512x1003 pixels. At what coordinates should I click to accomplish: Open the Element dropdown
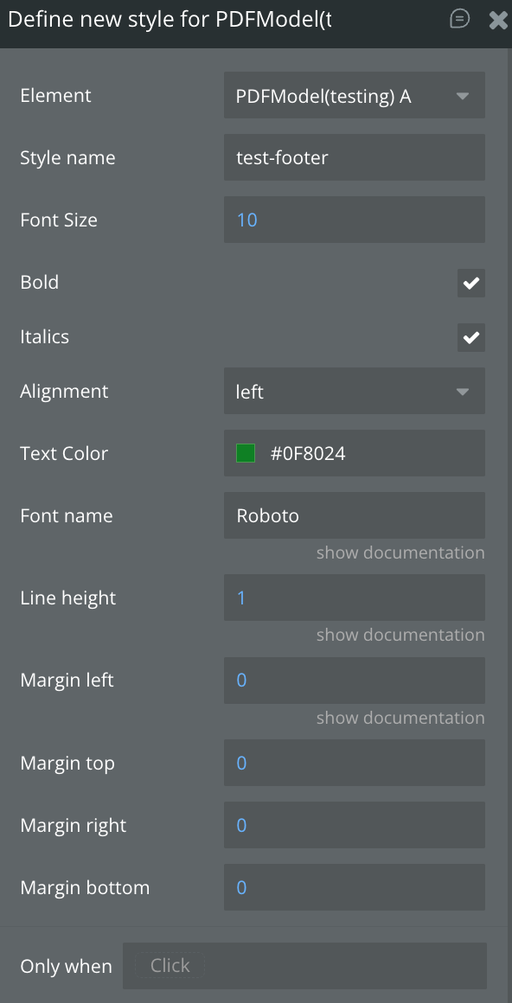coord(355,95)
